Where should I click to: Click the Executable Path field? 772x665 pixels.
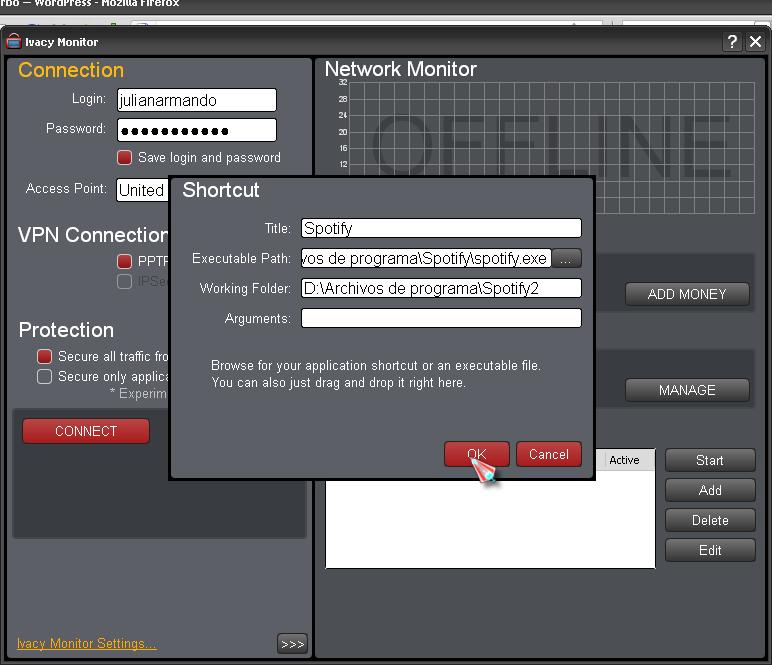click(426, 258)
